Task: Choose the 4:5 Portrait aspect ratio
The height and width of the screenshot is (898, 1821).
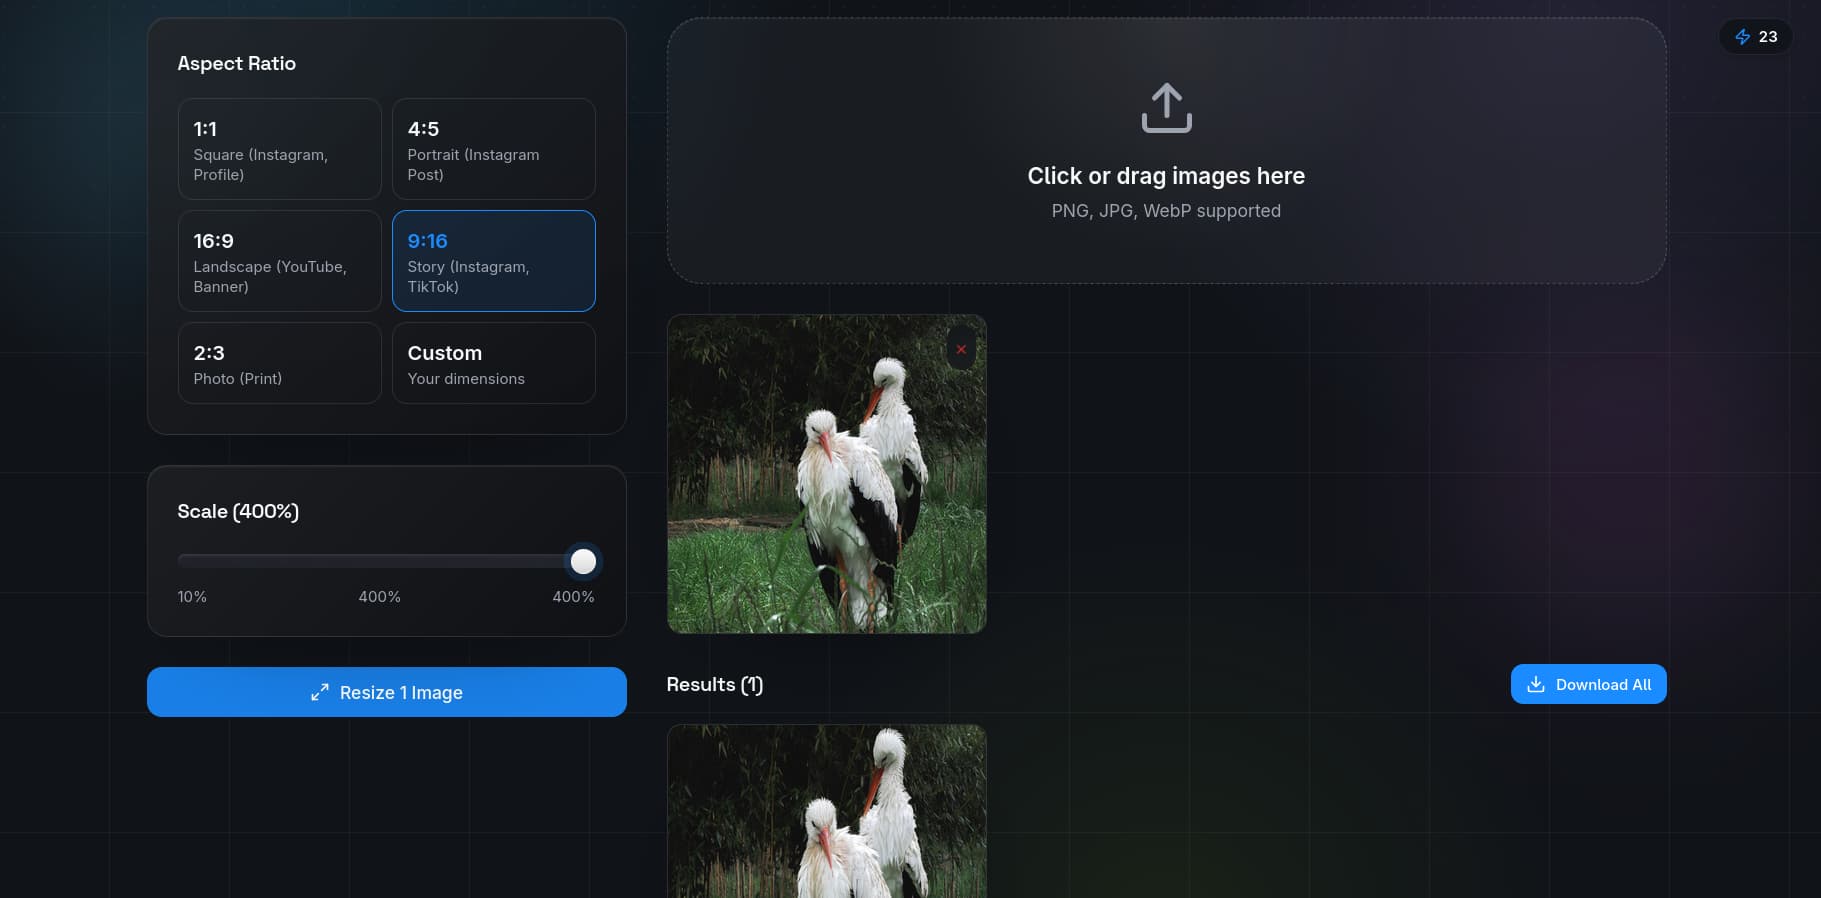Action: (x=493, y=149)
